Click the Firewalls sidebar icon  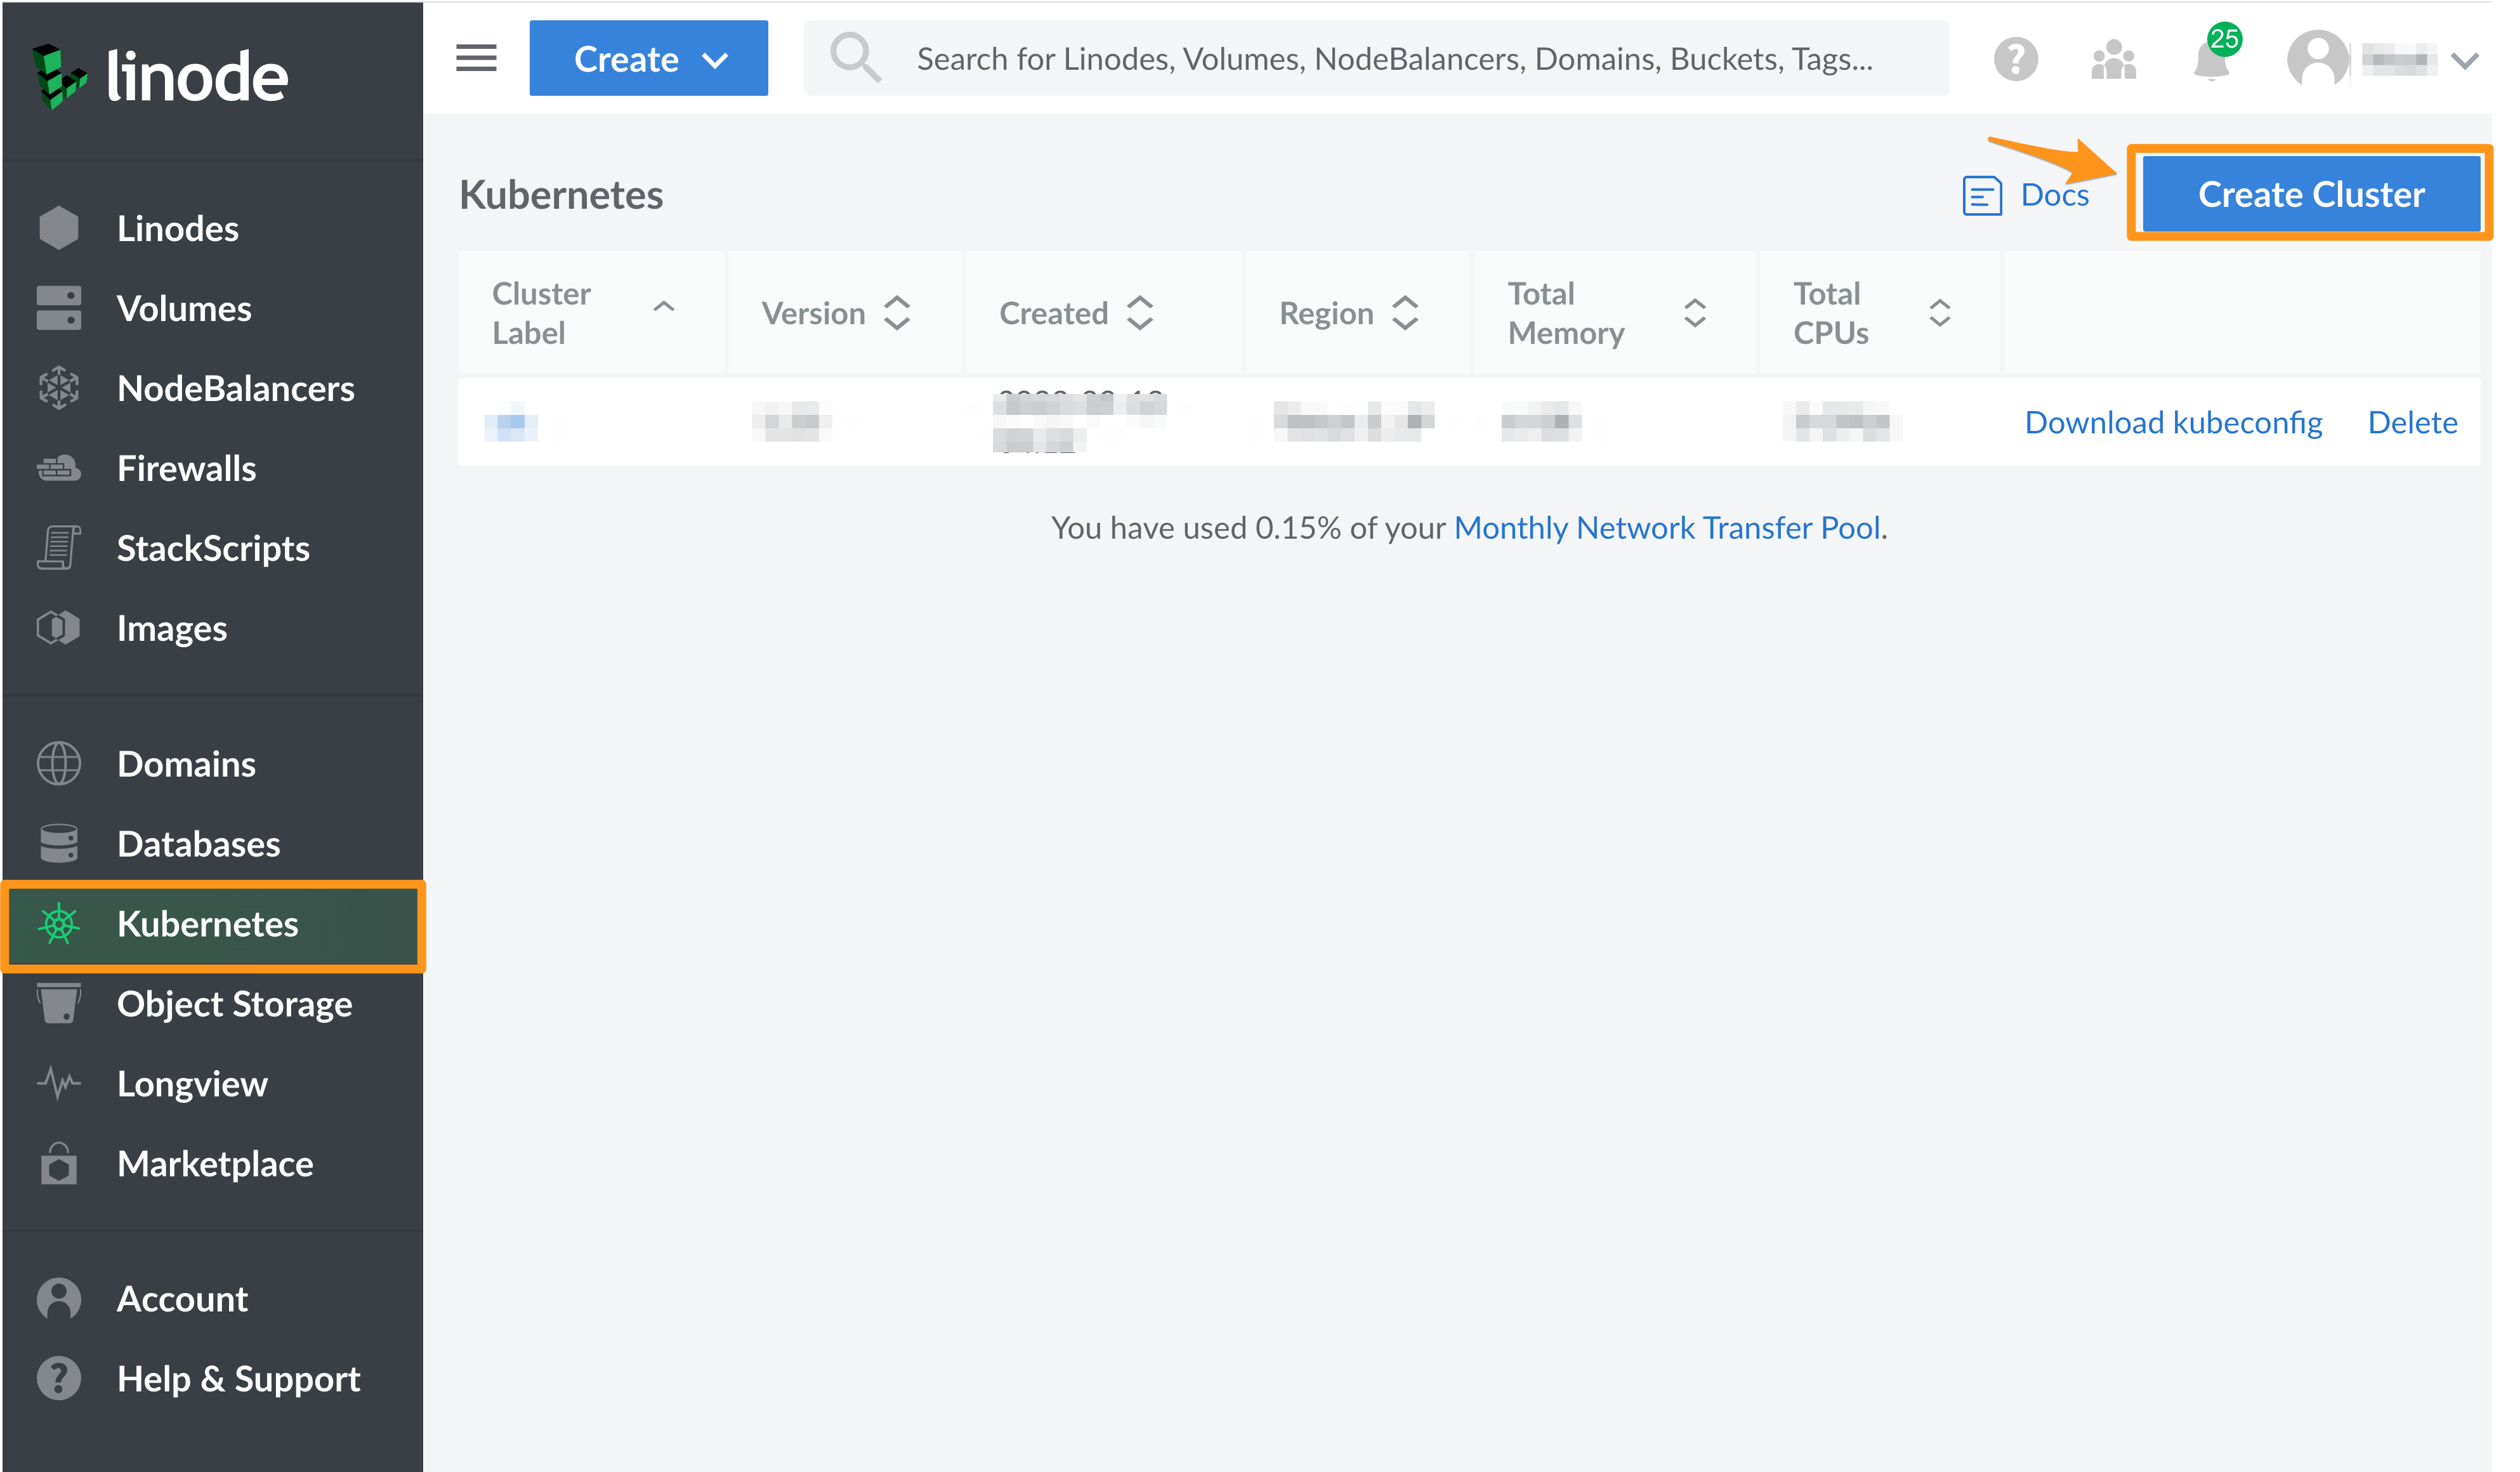coord(59,468)
